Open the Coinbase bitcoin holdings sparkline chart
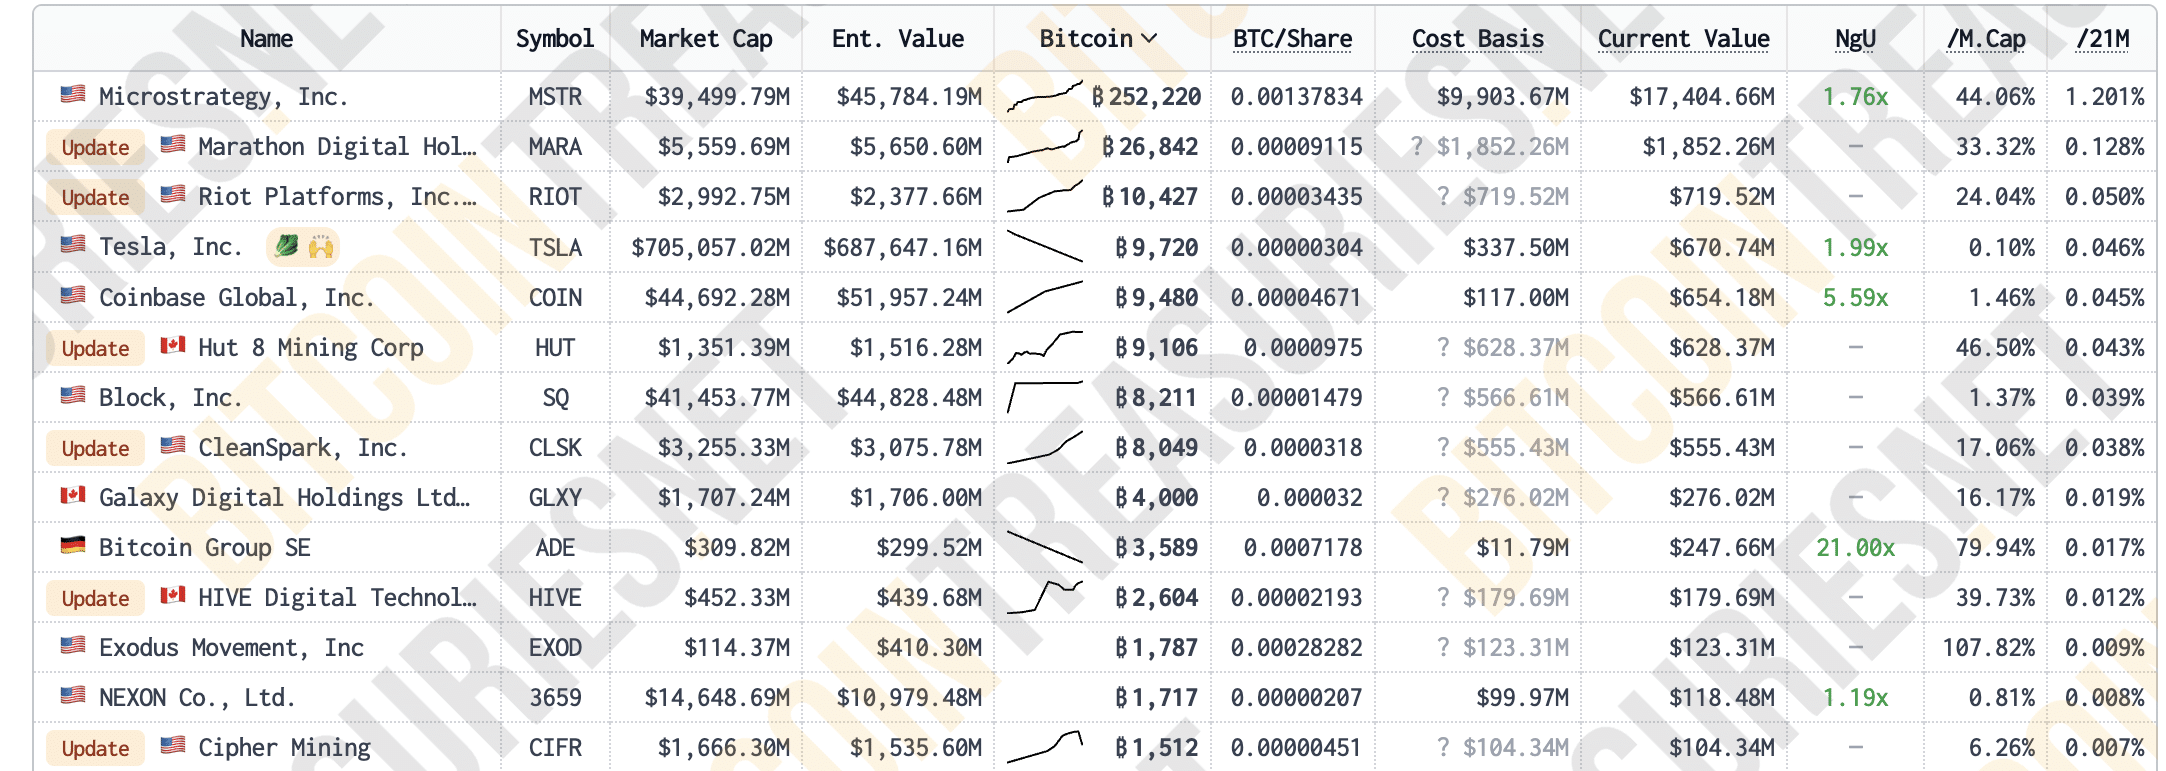Image resolution: width=2166 pixels, height=771 pixels. [1045, 297]
